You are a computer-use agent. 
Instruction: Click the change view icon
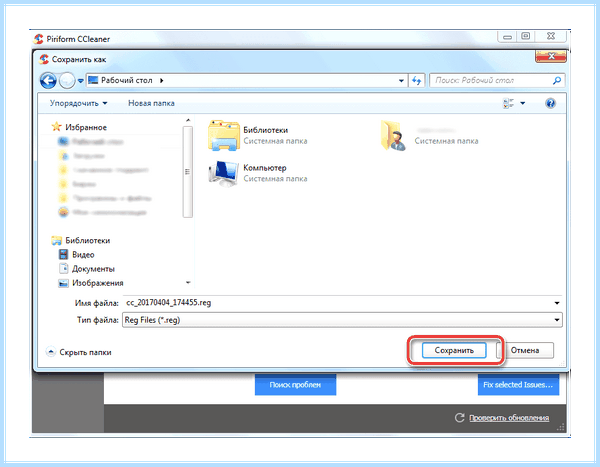[508, 103]
